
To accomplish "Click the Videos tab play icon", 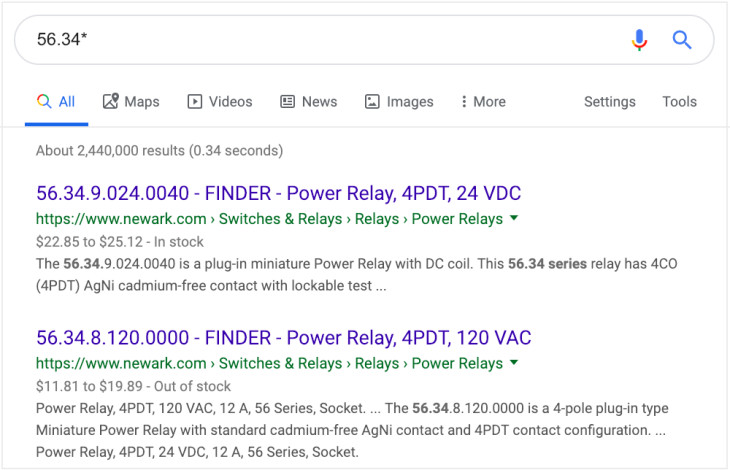I will (x=195, y=101).
